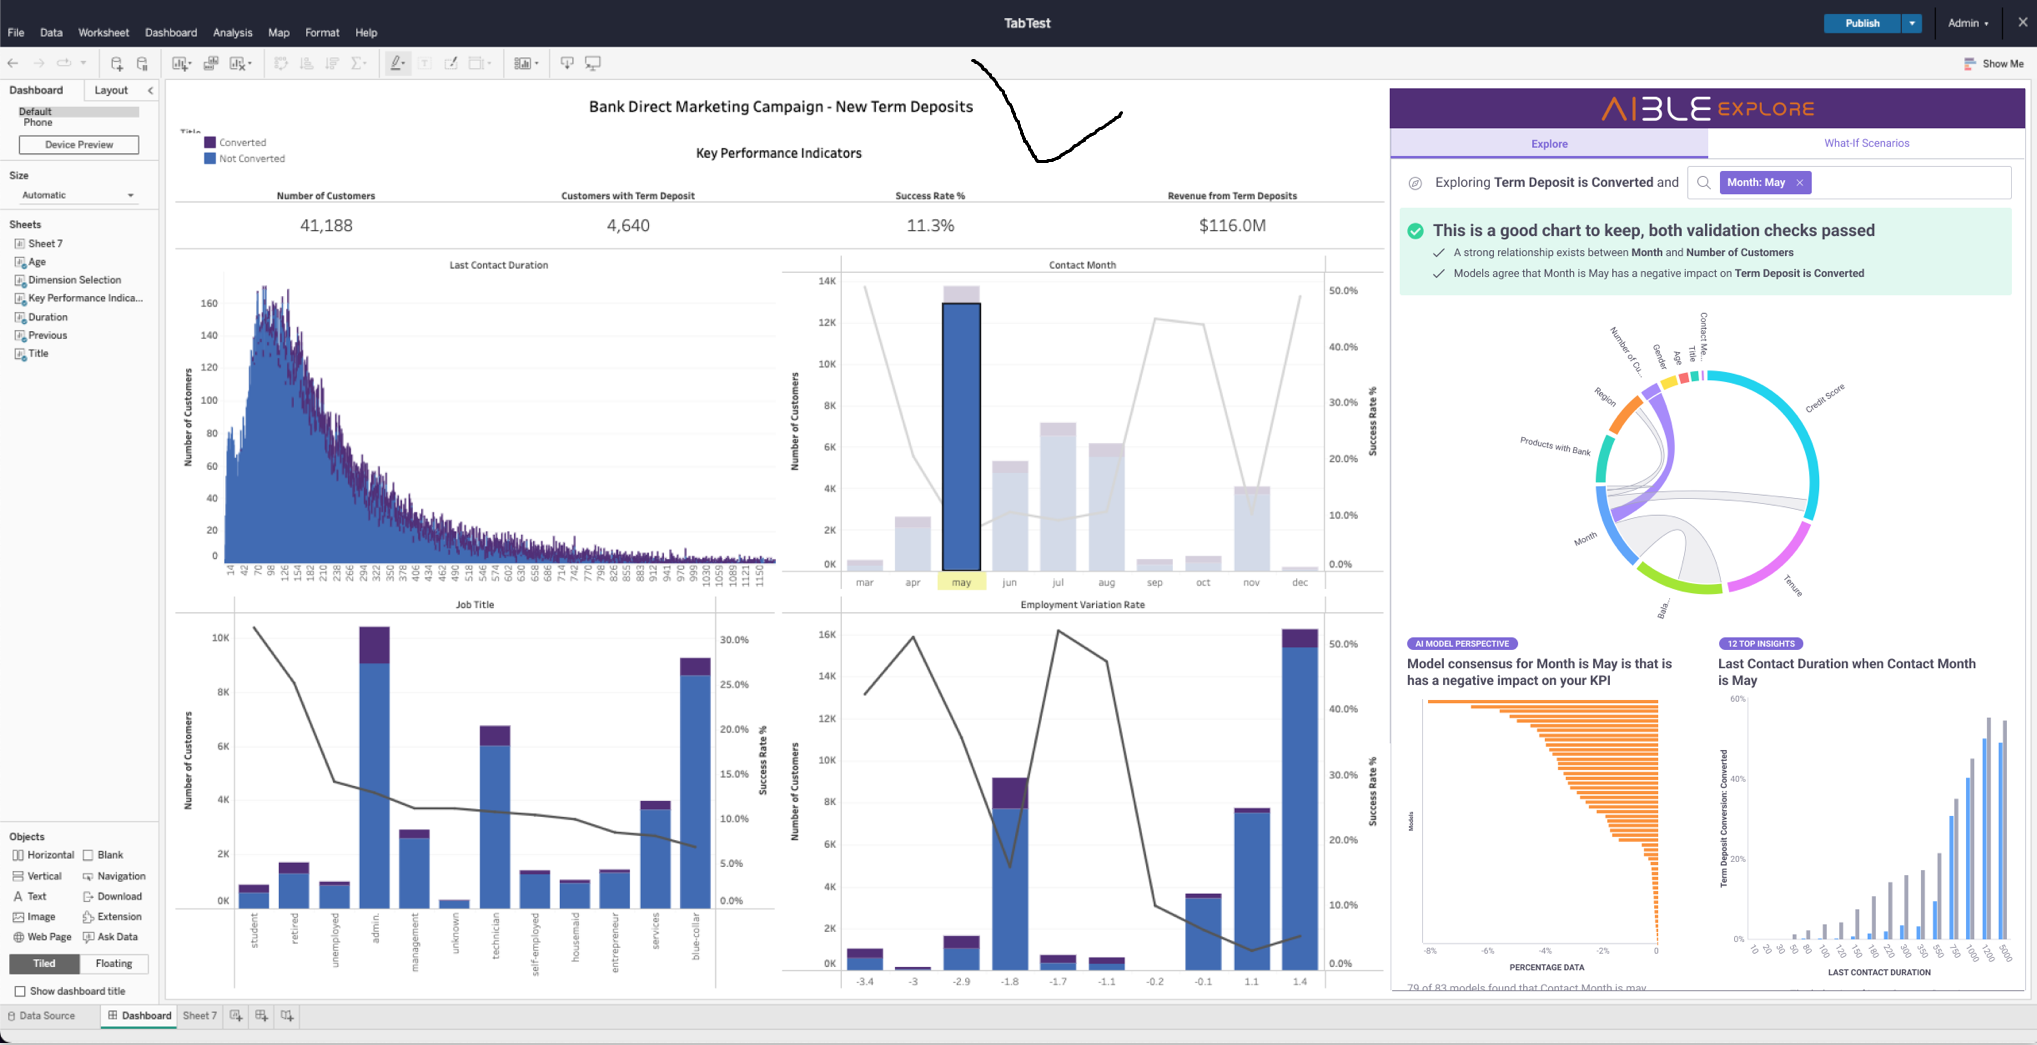
Task: Click new worksheet icon in bottom tab bar
Action: 236,1015
